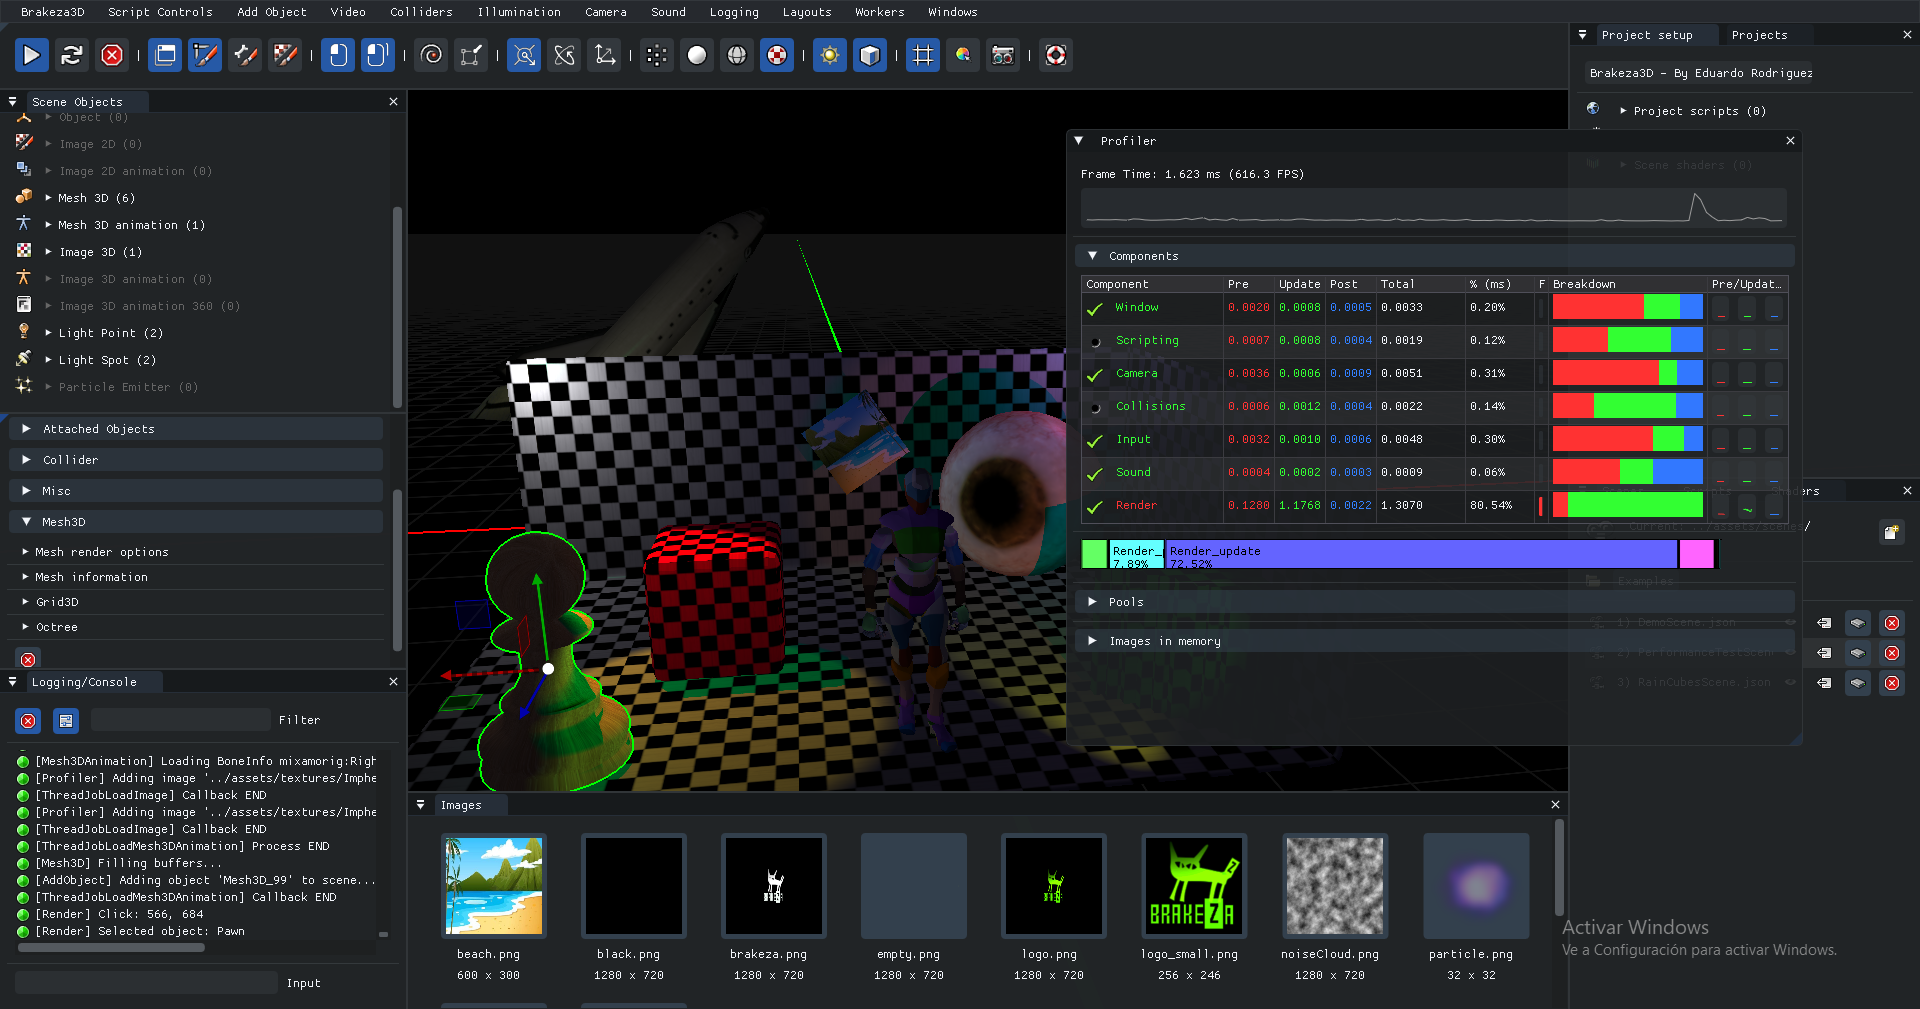This screenshot has height=1009, width=1920.
Task: Click the yellow sun light icon
Action: (829, 55)
